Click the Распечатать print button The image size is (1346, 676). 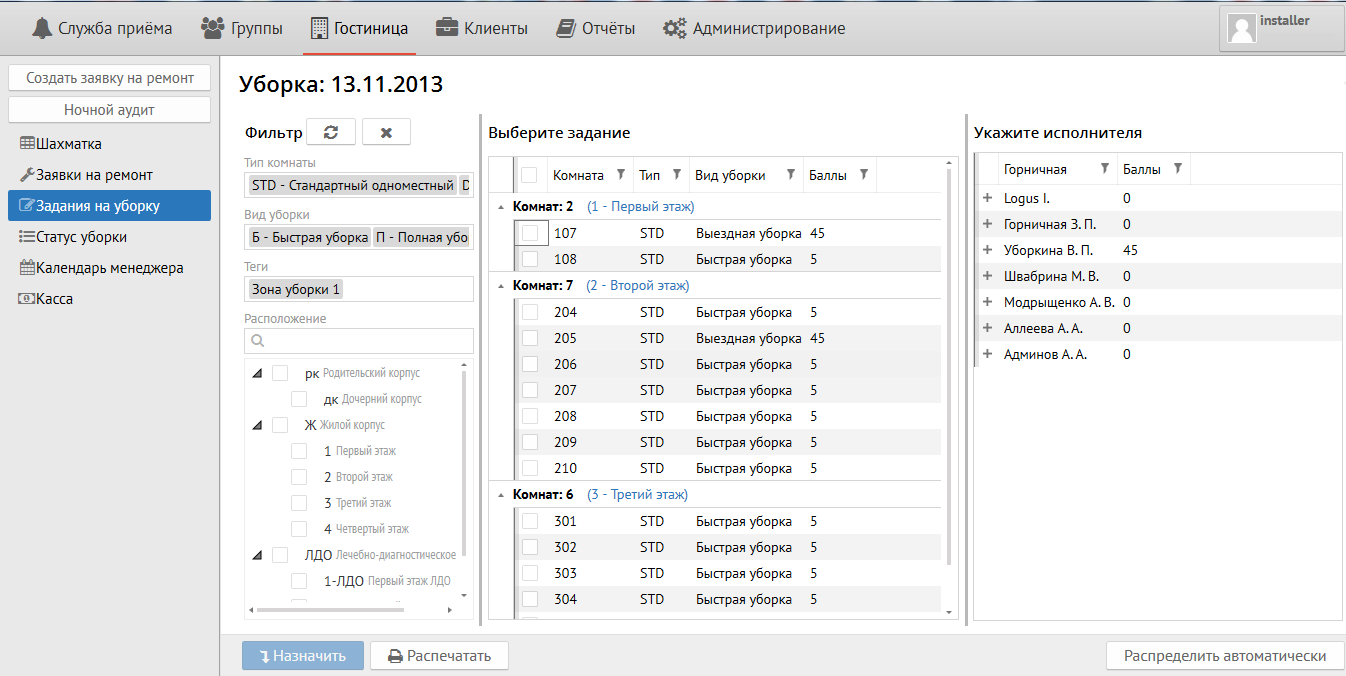[439, 656]
